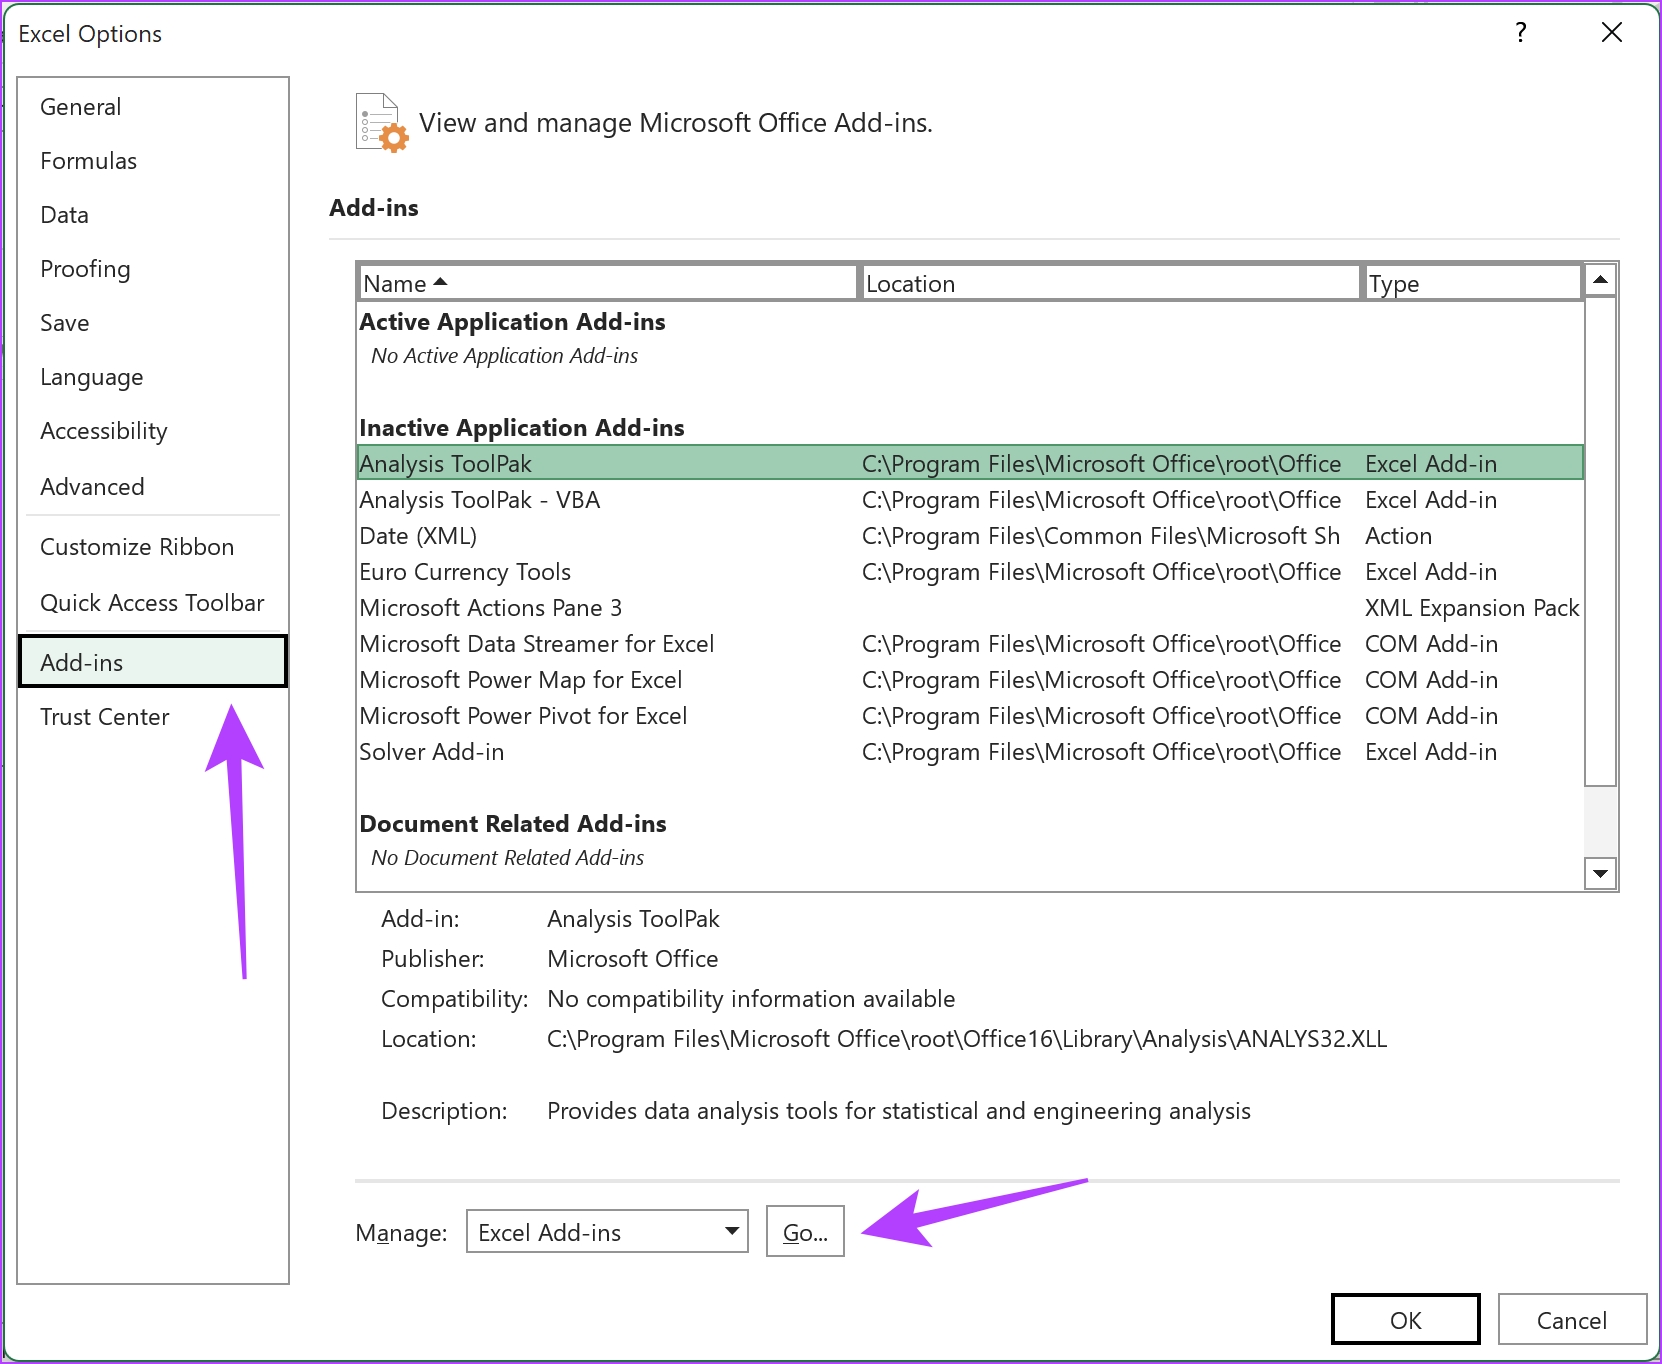Open the Manage Excel Add-ins dropdown

(607, 1232)
